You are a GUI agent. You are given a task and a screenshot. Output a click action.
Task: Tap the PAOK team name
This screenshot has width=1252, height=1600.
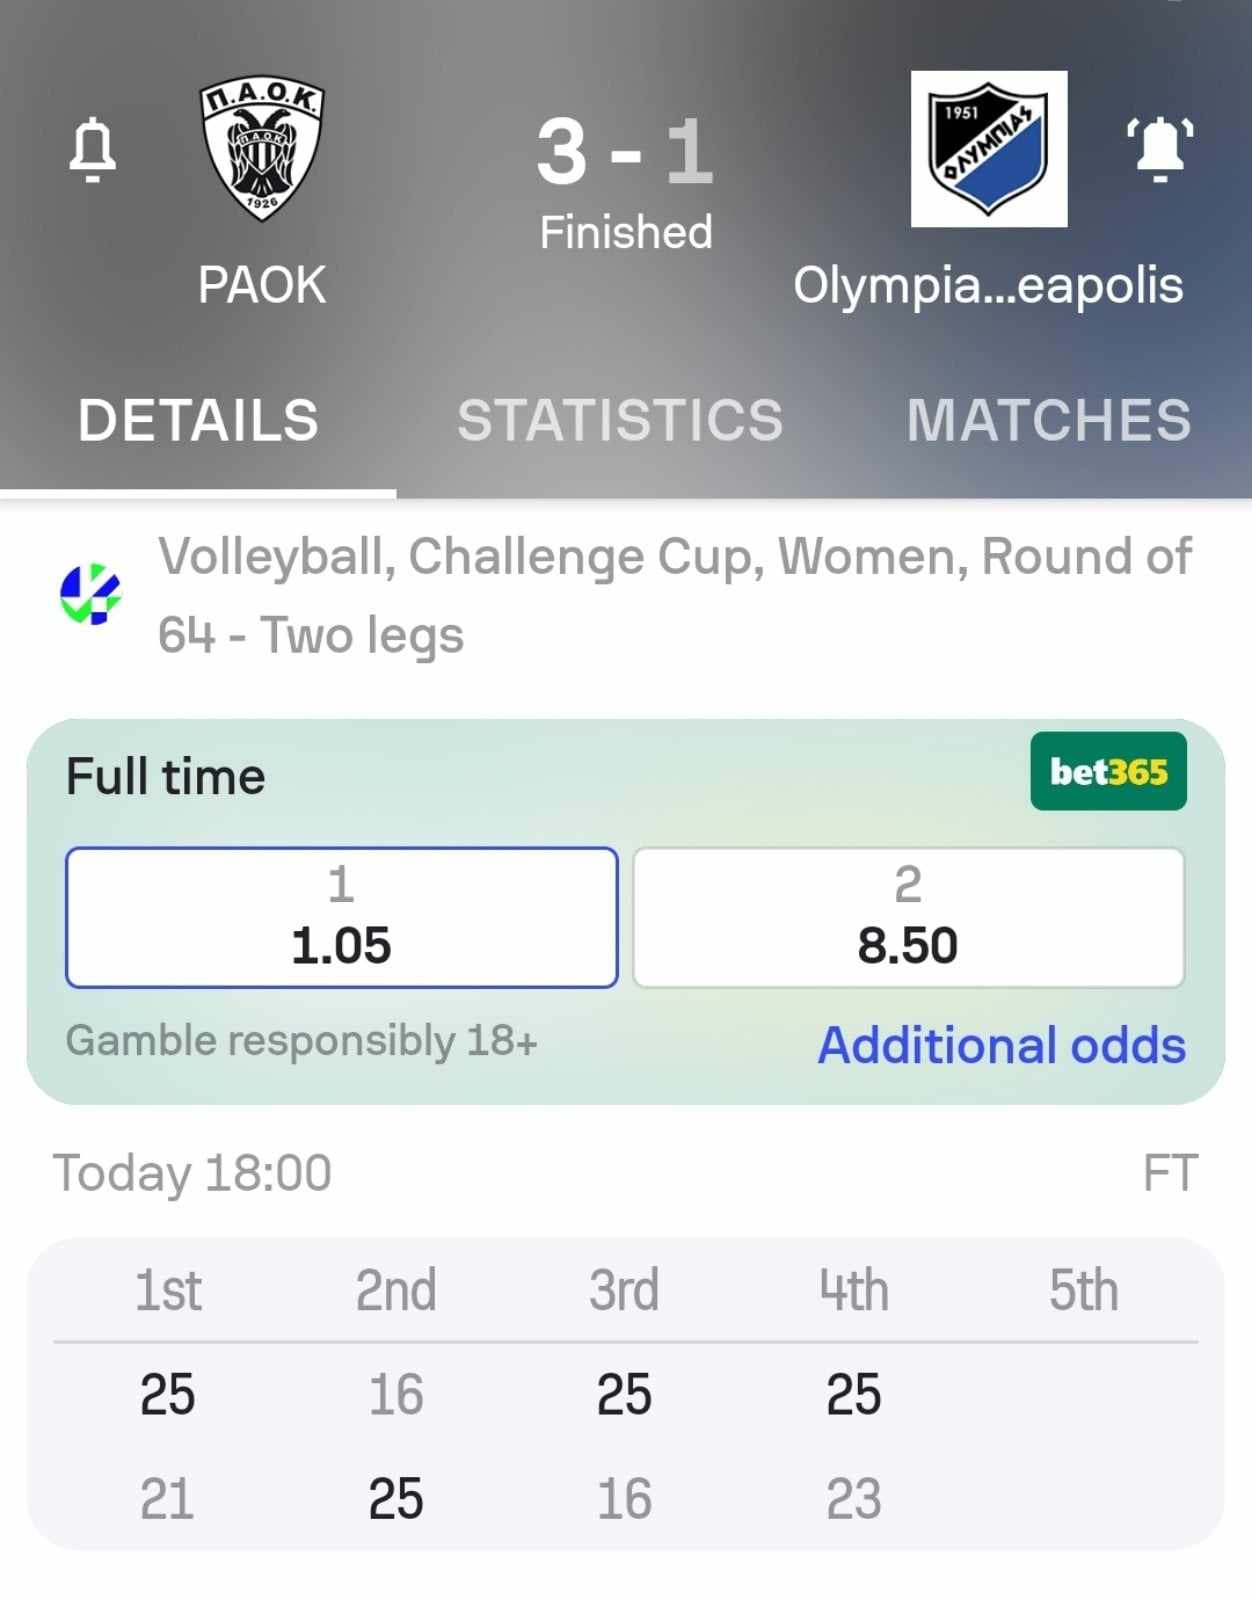point(262,285)
